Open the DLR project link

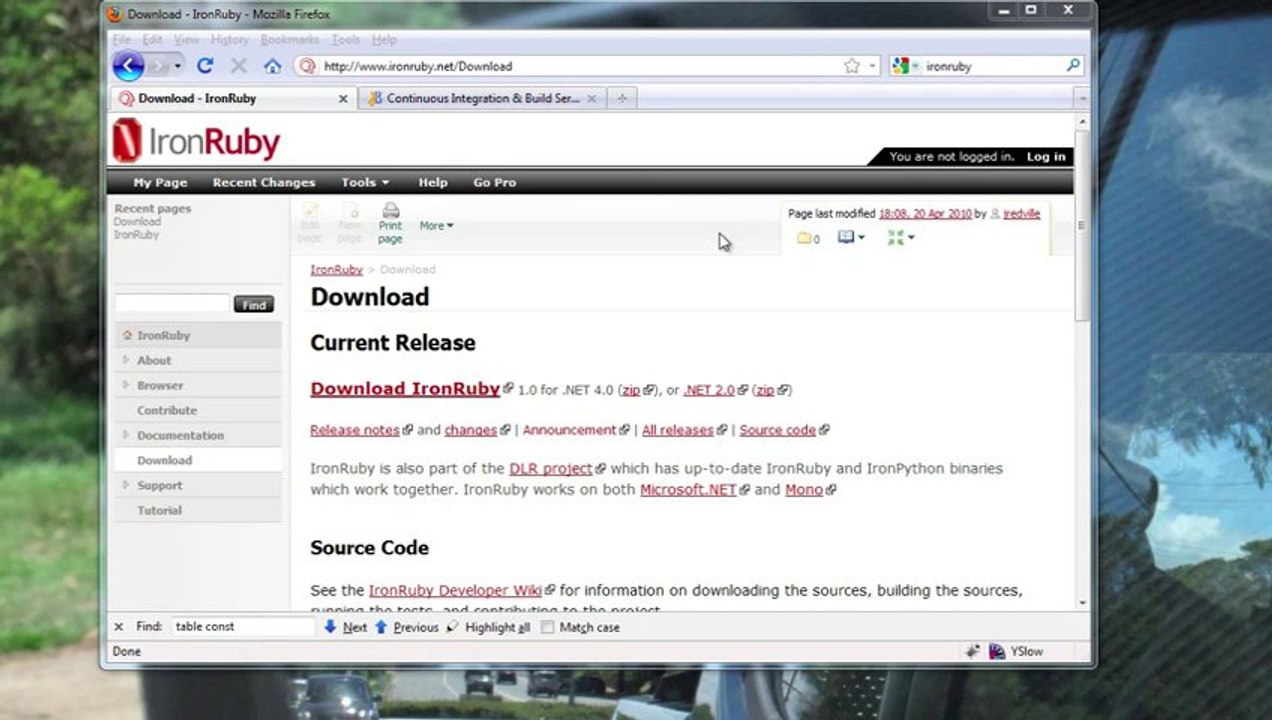coord(551,468)
